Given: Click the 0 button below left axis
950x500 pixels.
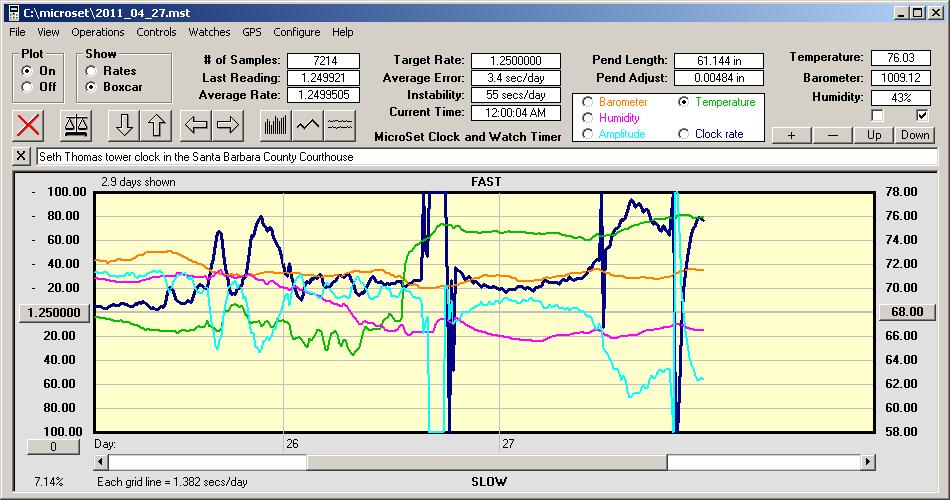Looking at the screenshot, I should coord(53,447).
